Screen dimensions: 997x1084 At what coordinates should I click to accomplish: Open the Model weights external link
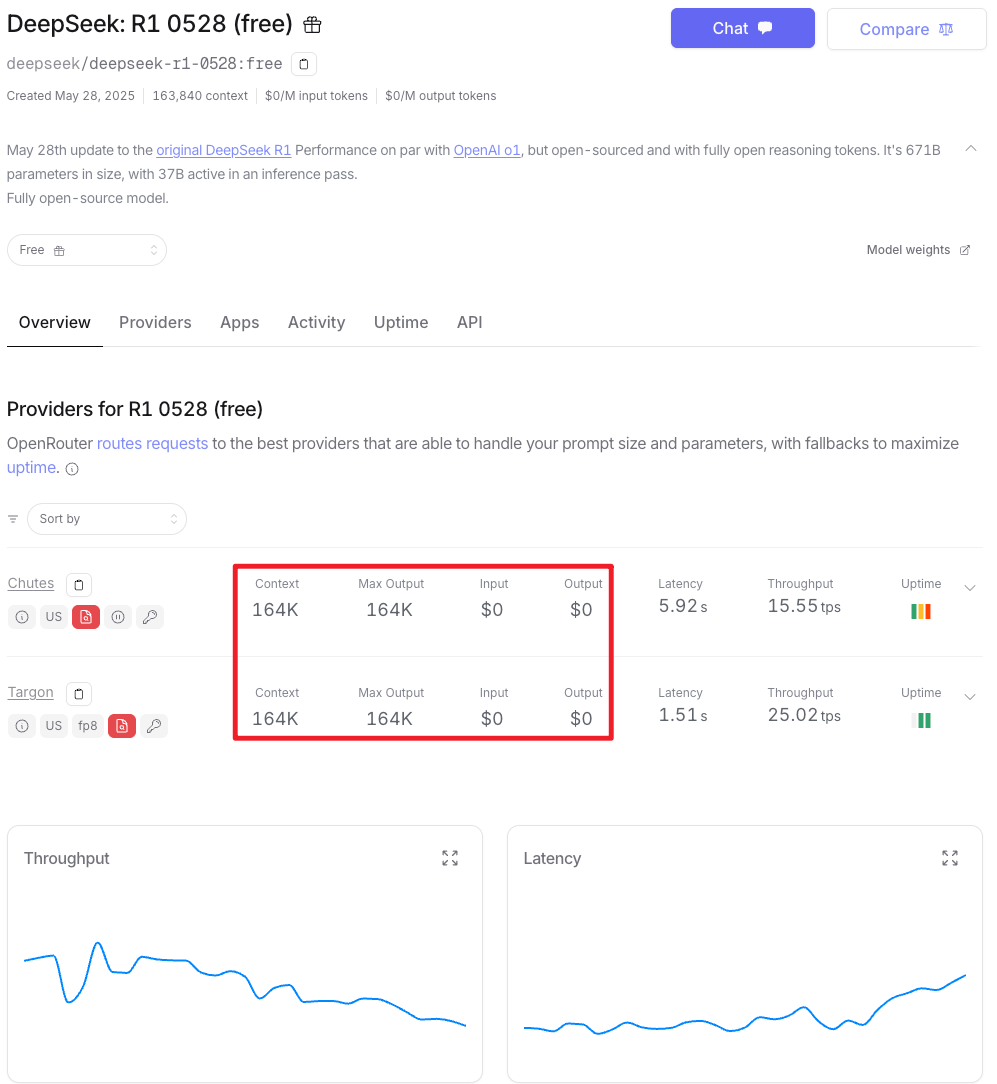click(918, 250)
